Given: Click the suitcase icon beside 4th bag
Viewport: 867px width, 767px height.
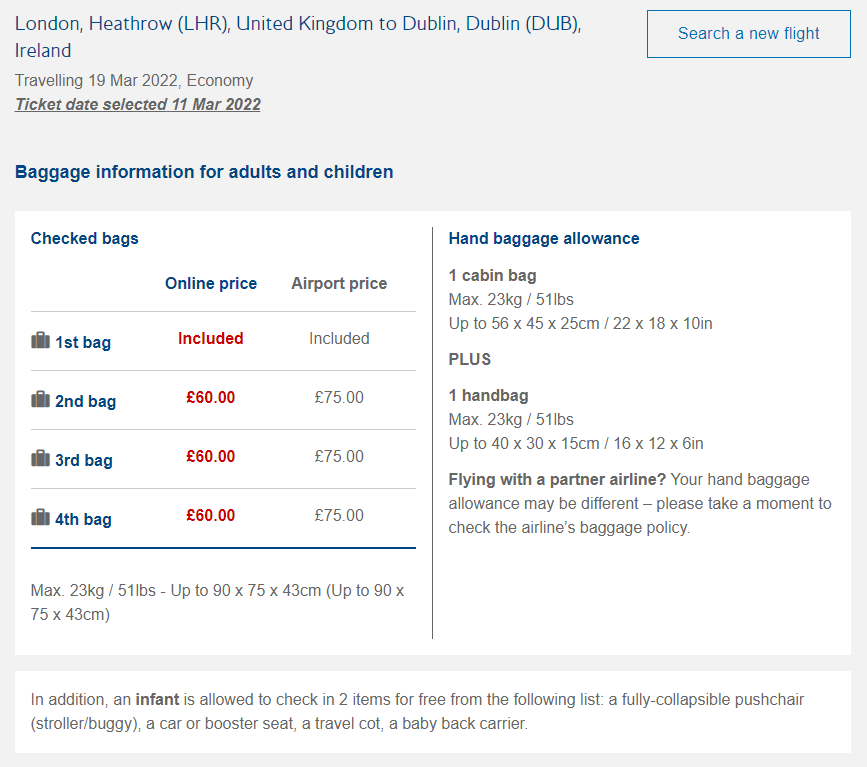Looking at the screenshot, I should (40, 517).
